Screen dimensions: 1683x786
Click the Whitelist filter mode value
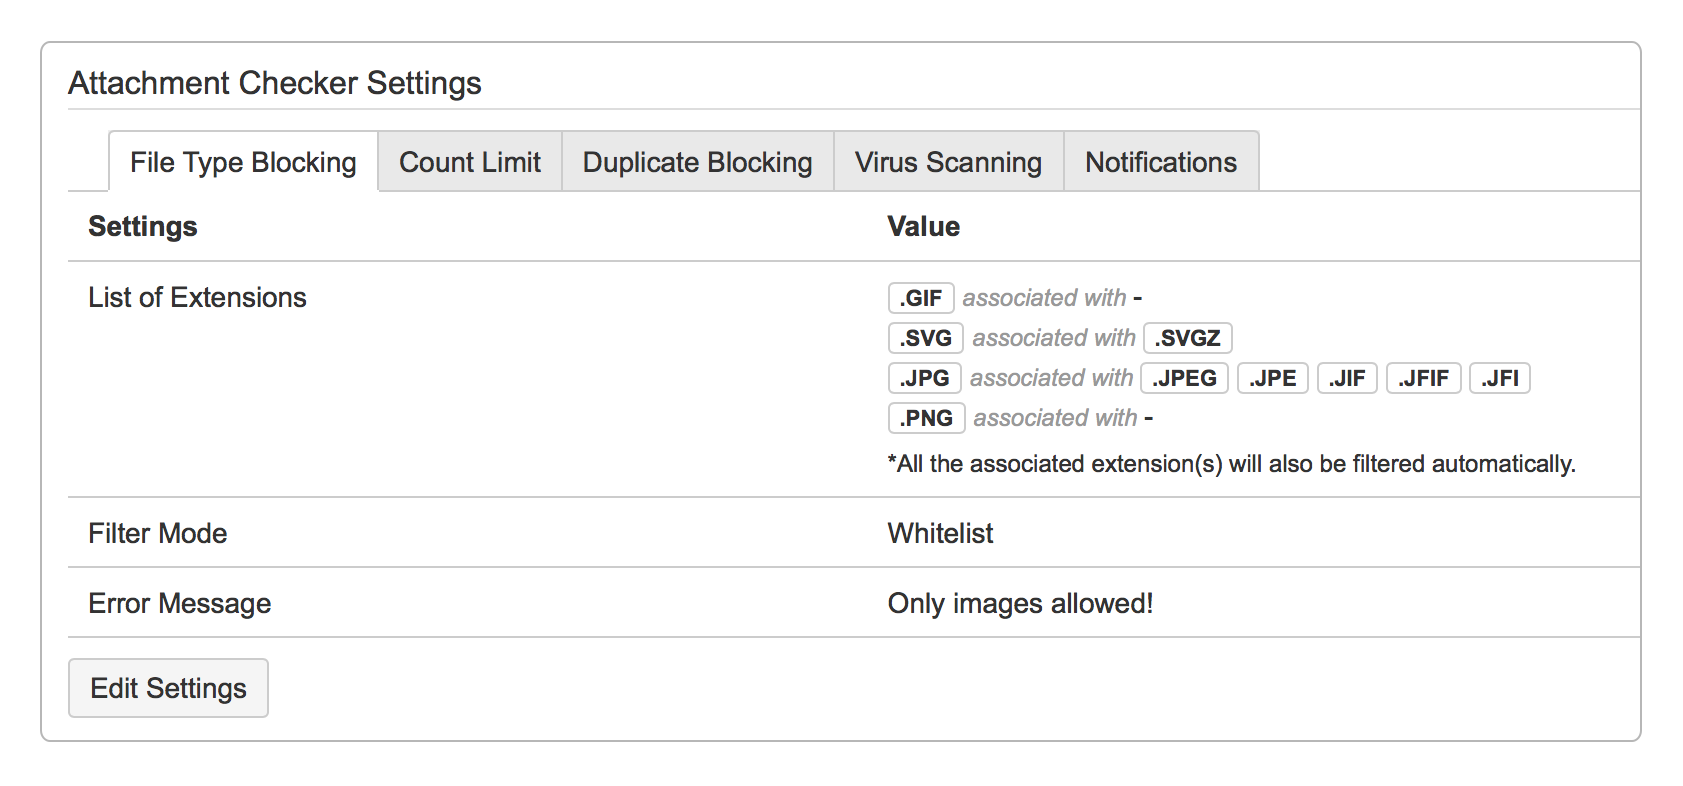click(x=939, y=533)
